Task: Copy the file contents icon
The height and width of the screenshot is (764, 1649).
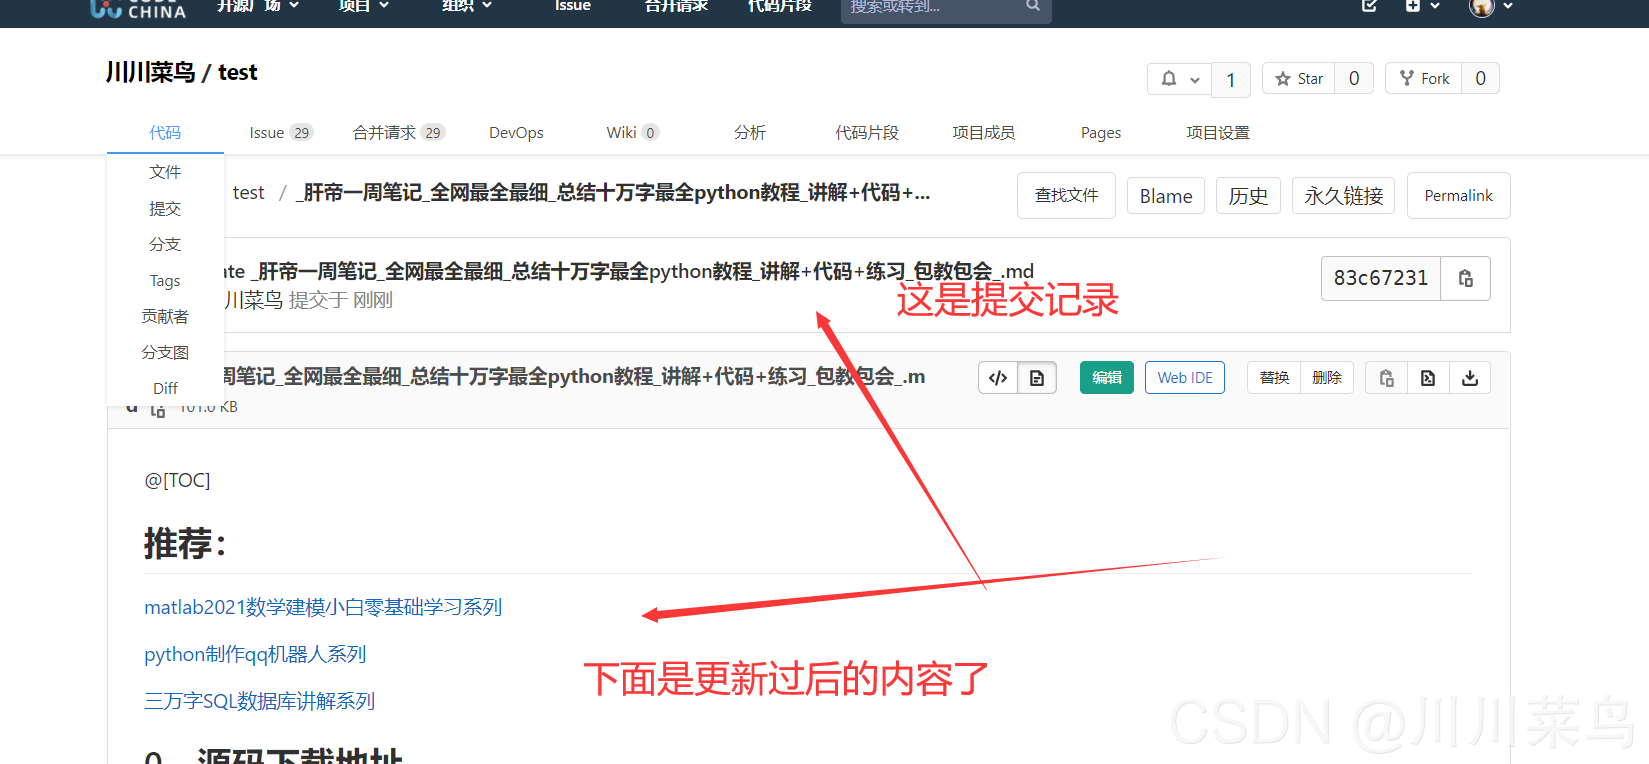Action: (1386, 378)
